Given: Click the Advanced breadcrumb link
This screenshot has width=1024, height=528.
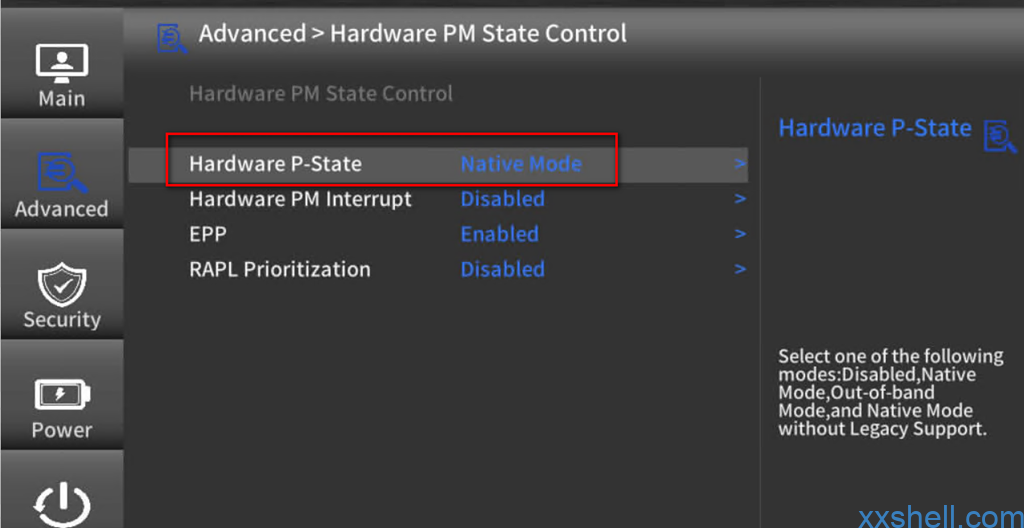Looking at the screenshot, I should coord(252,33).
